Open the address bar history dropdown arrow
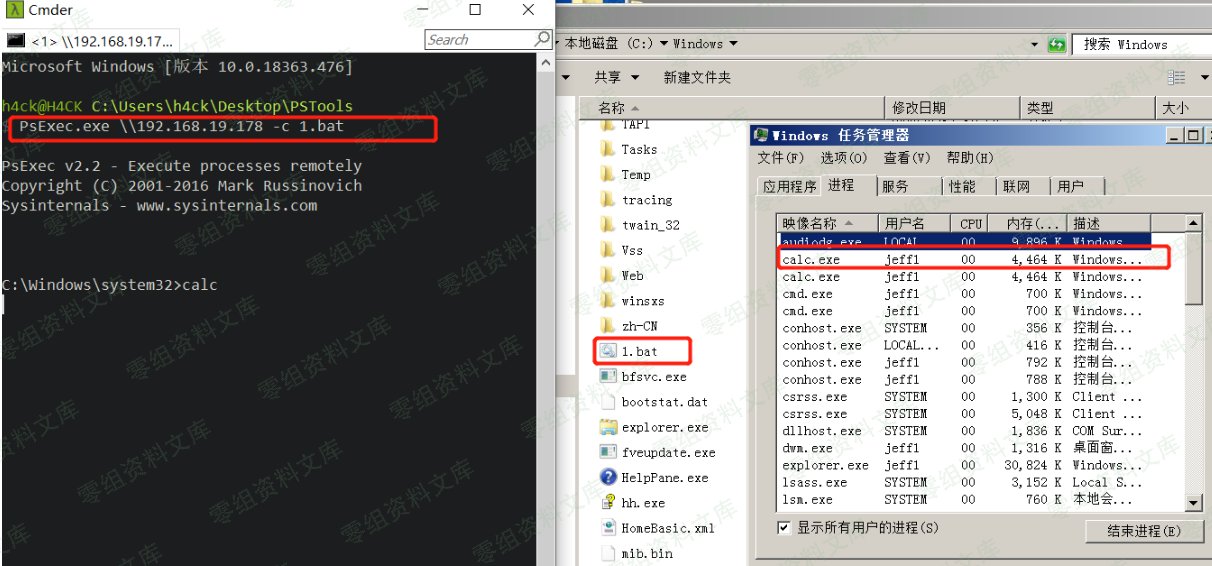This screenshot has height=566, width=1212. 1035,44
